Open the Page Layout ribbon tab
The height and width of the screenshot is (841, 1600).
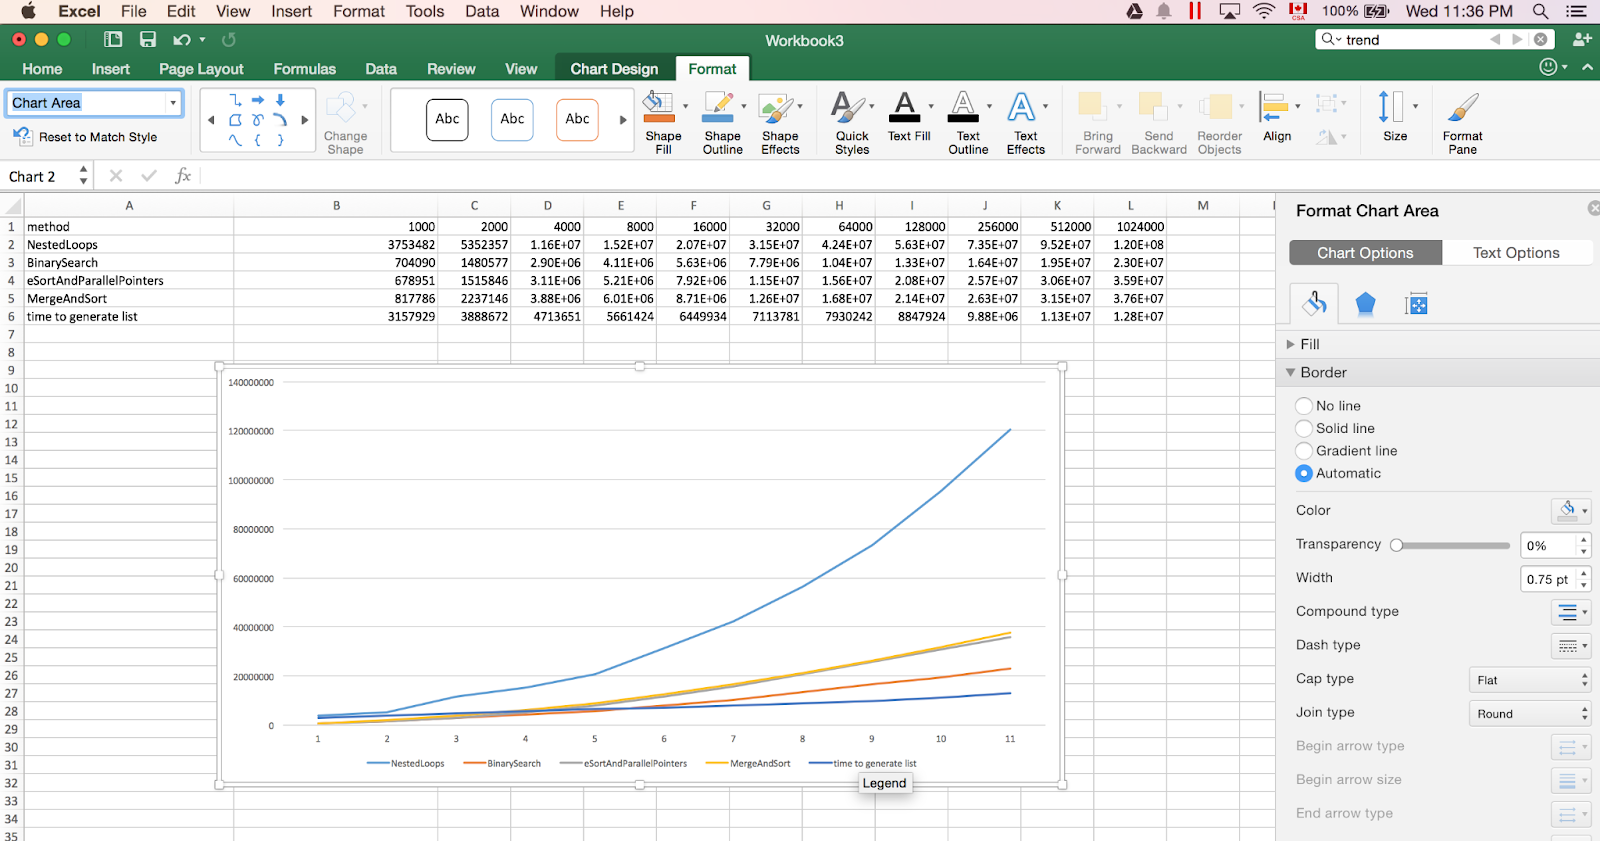[x=201, y=69]
